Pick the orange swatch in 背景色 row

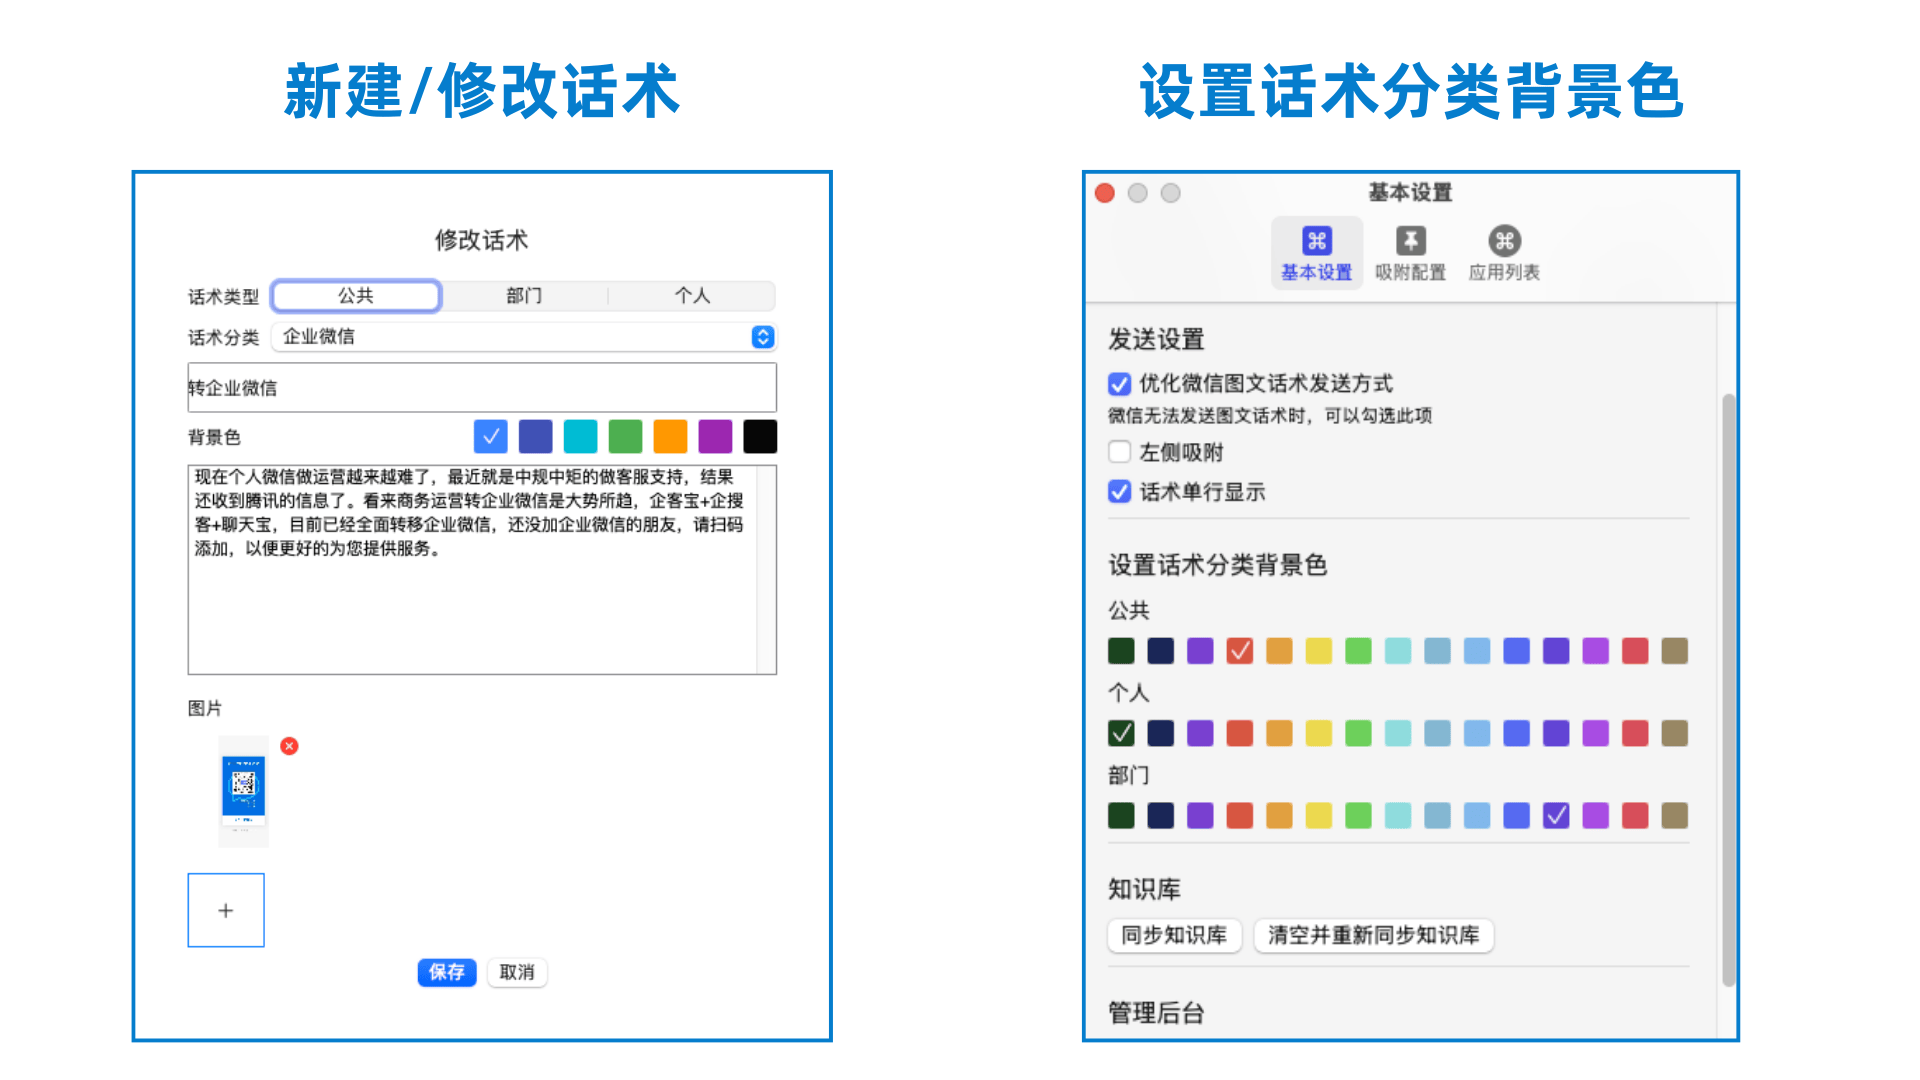point(670,437)
